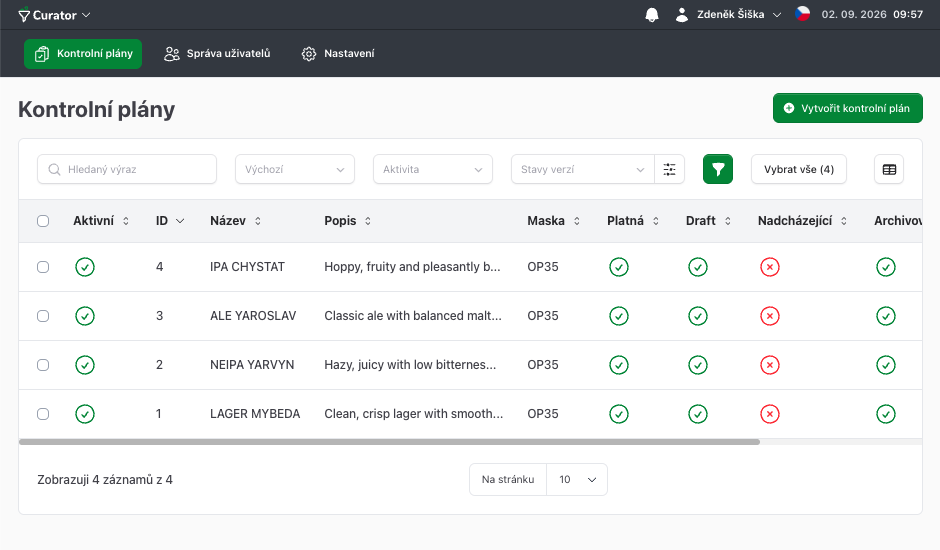Click the Czech flag language icon
940x550 pixels.
[803, 14]
